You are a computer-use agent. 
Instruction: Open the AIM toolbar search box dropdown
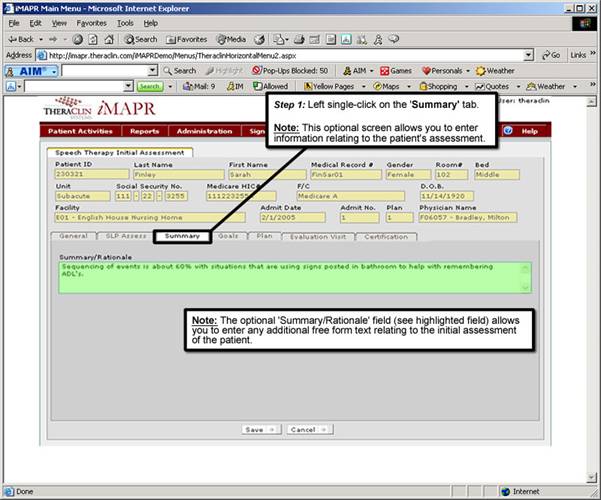153,71
